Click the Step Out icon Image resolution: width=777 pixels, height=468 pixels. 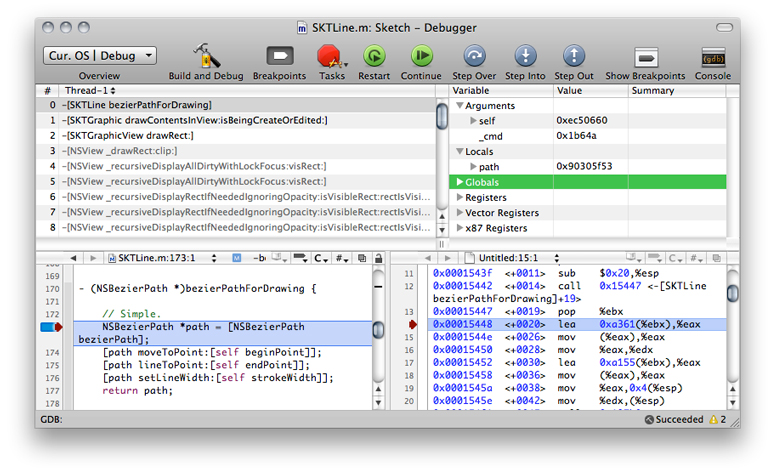(x=573, y=56)
